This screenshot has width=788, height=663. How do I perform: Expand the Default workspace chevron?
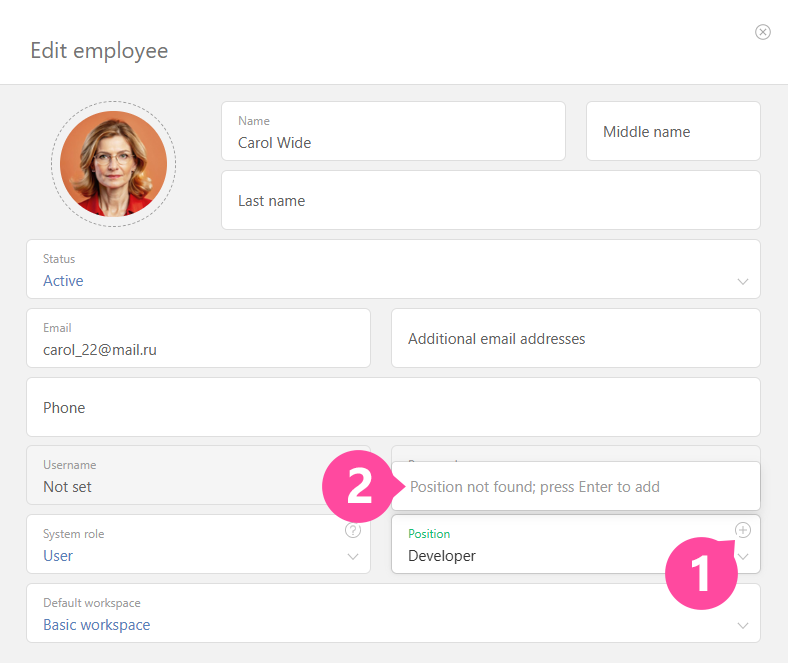742,626
